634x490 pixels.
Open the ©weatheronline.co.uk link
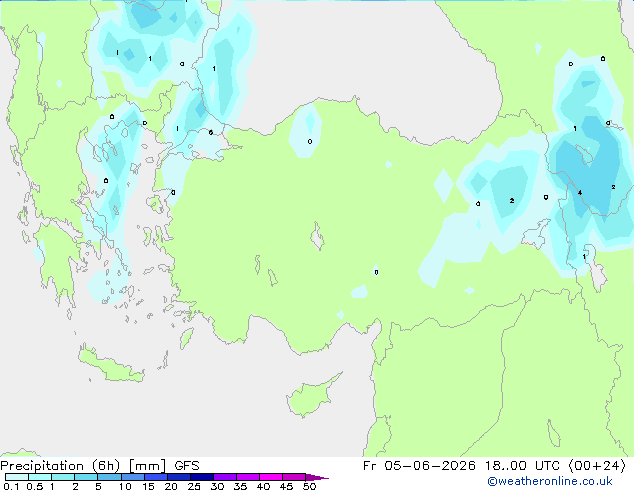[550, 481]
